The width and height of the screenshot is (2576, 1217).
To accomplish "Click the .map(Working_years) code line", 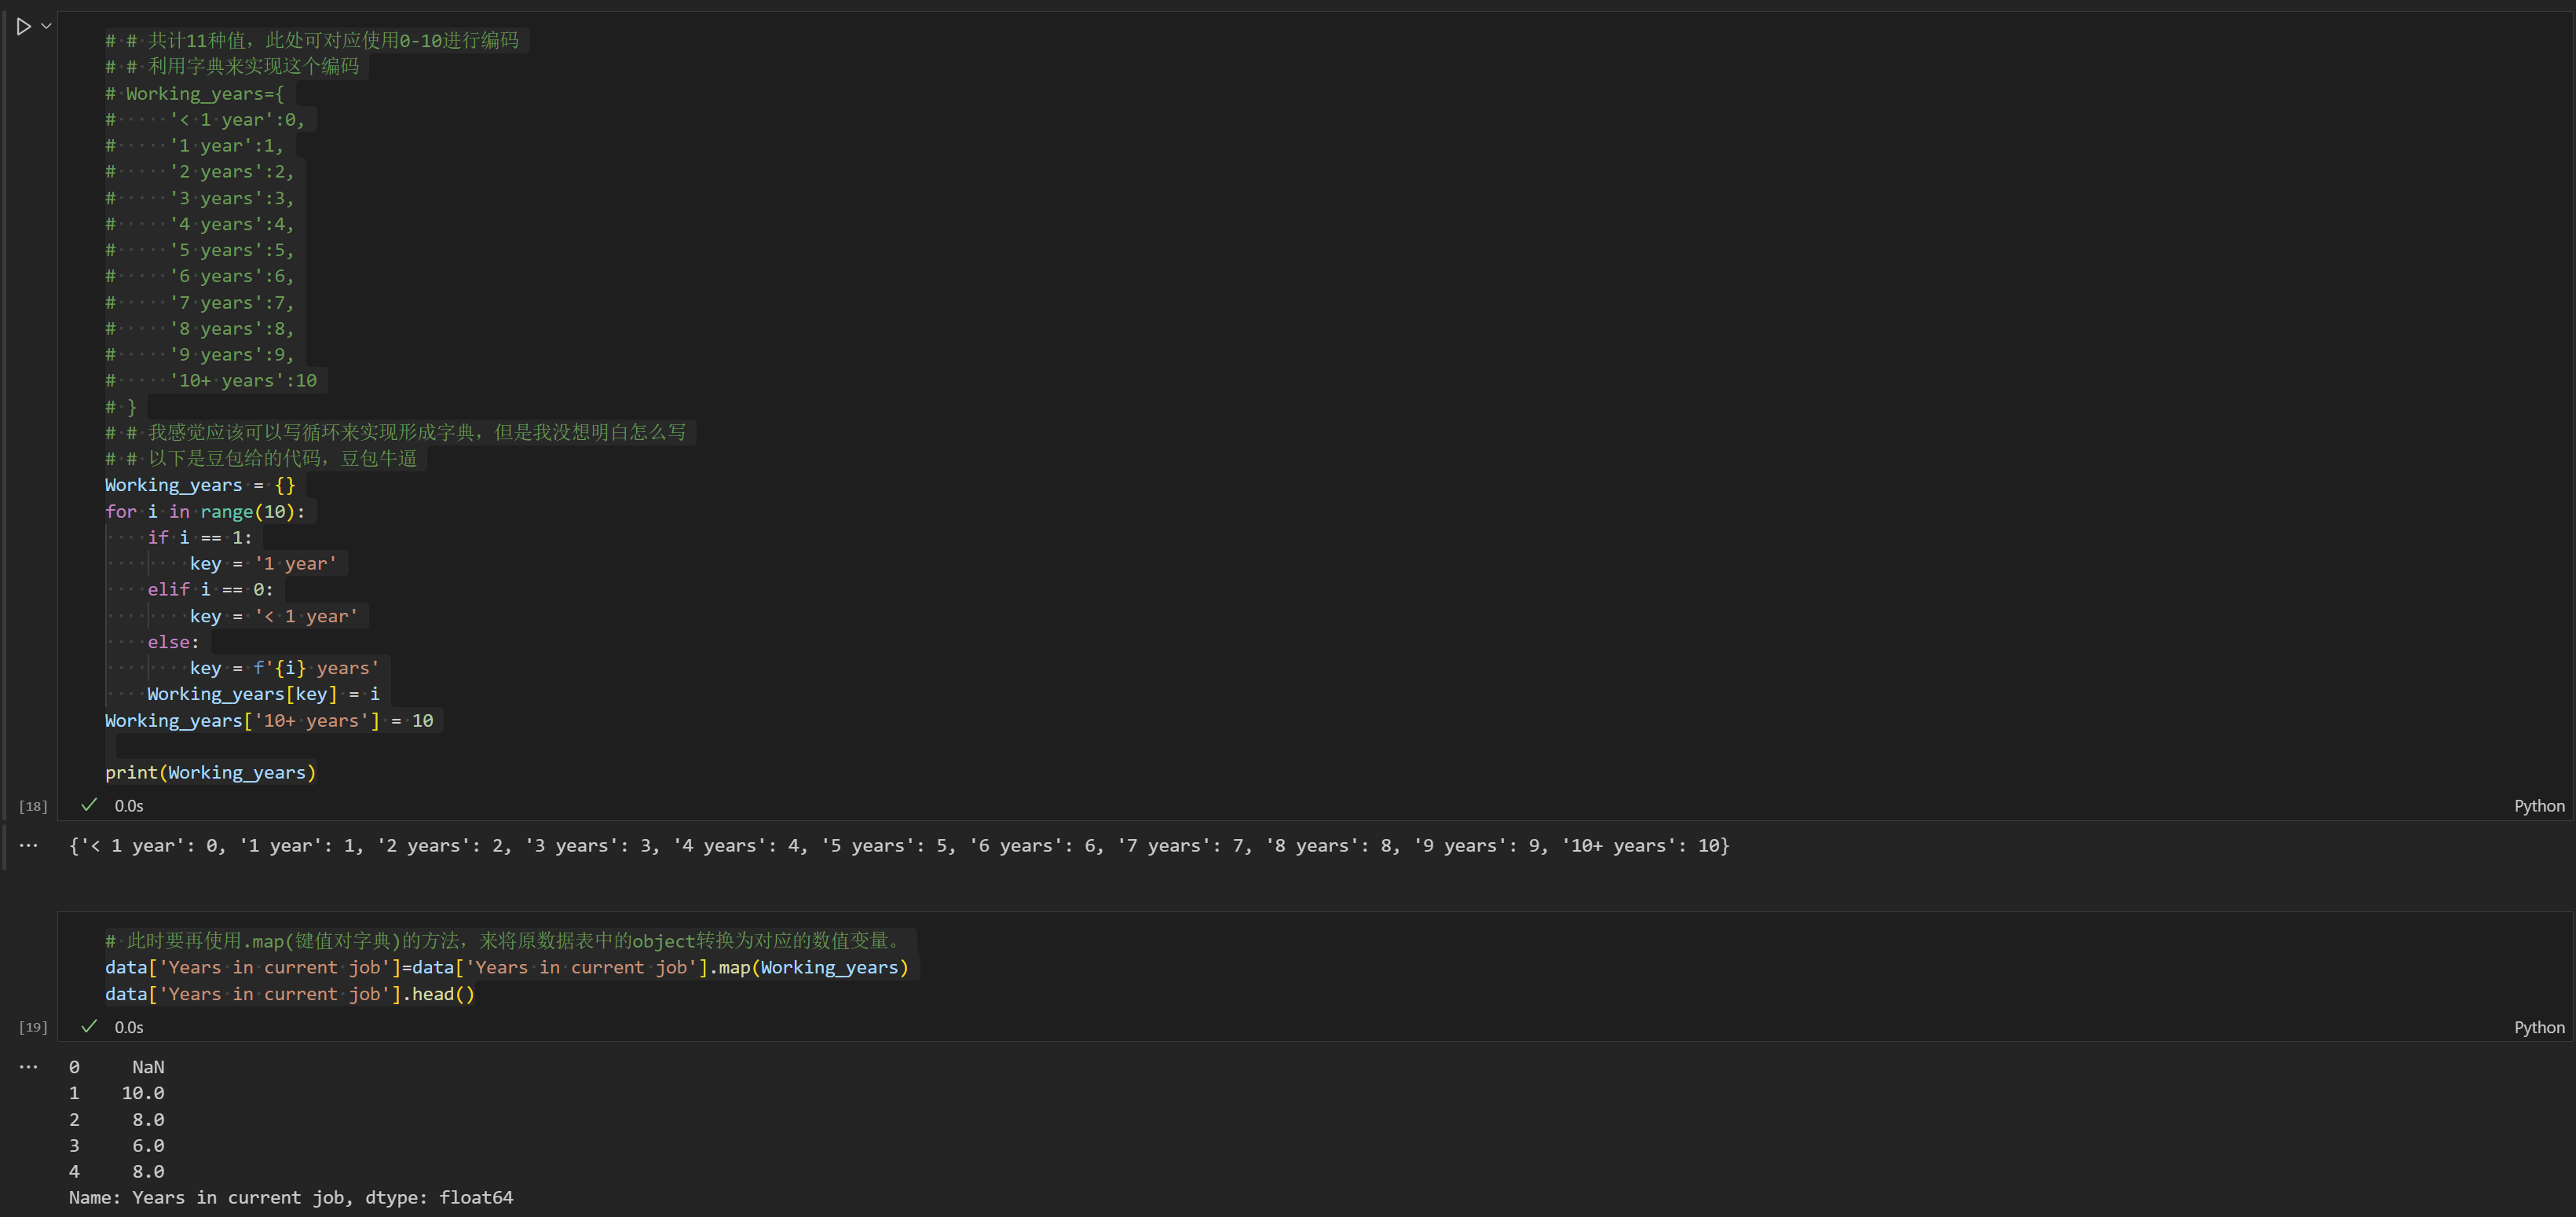I will [506, 968].
